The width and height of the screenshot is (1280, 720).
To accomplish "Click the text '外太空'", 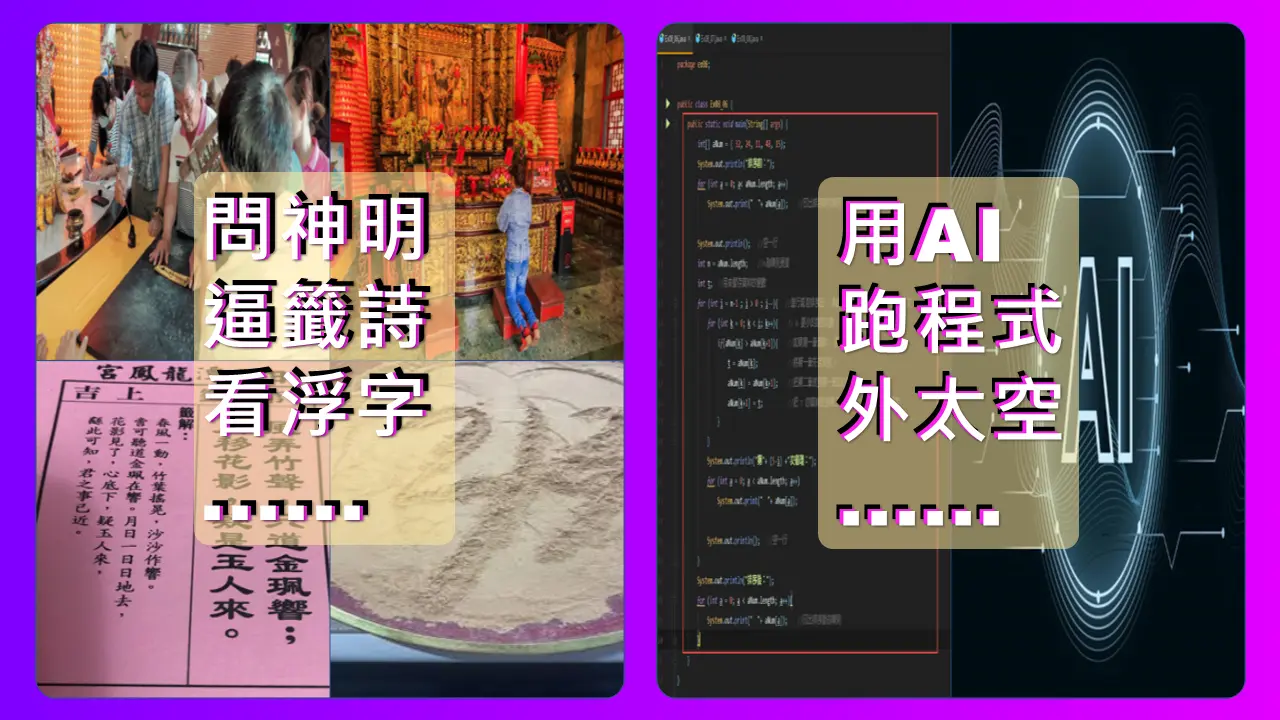I will point(951,408).
